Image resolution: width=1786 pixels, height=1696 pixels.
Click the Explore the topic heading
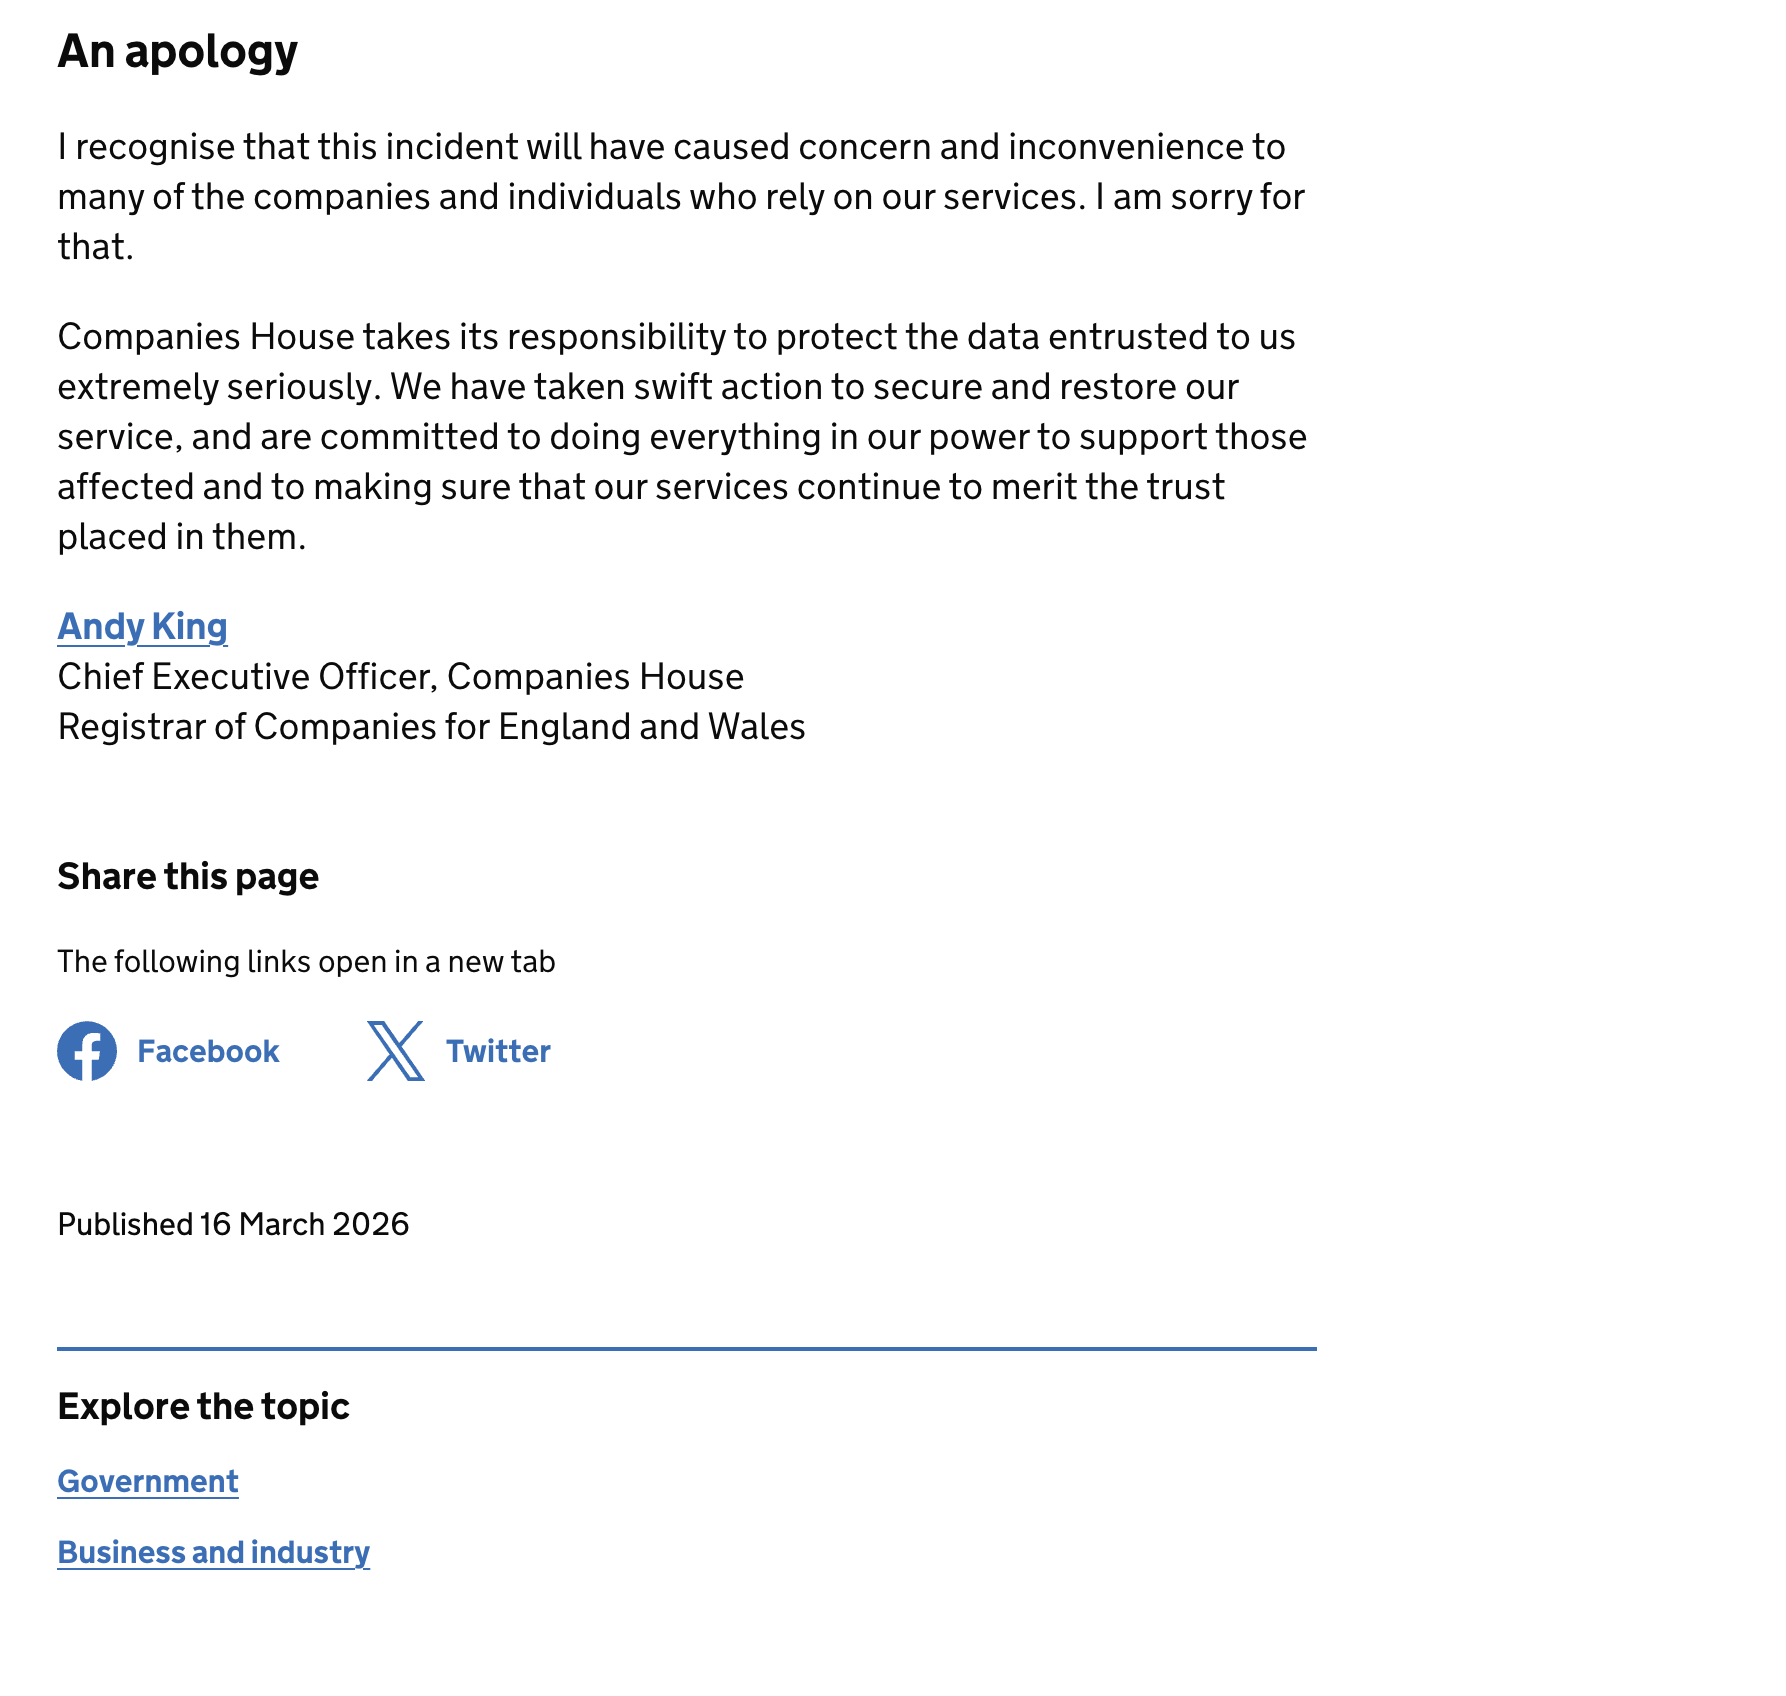tap(204, 1406)
